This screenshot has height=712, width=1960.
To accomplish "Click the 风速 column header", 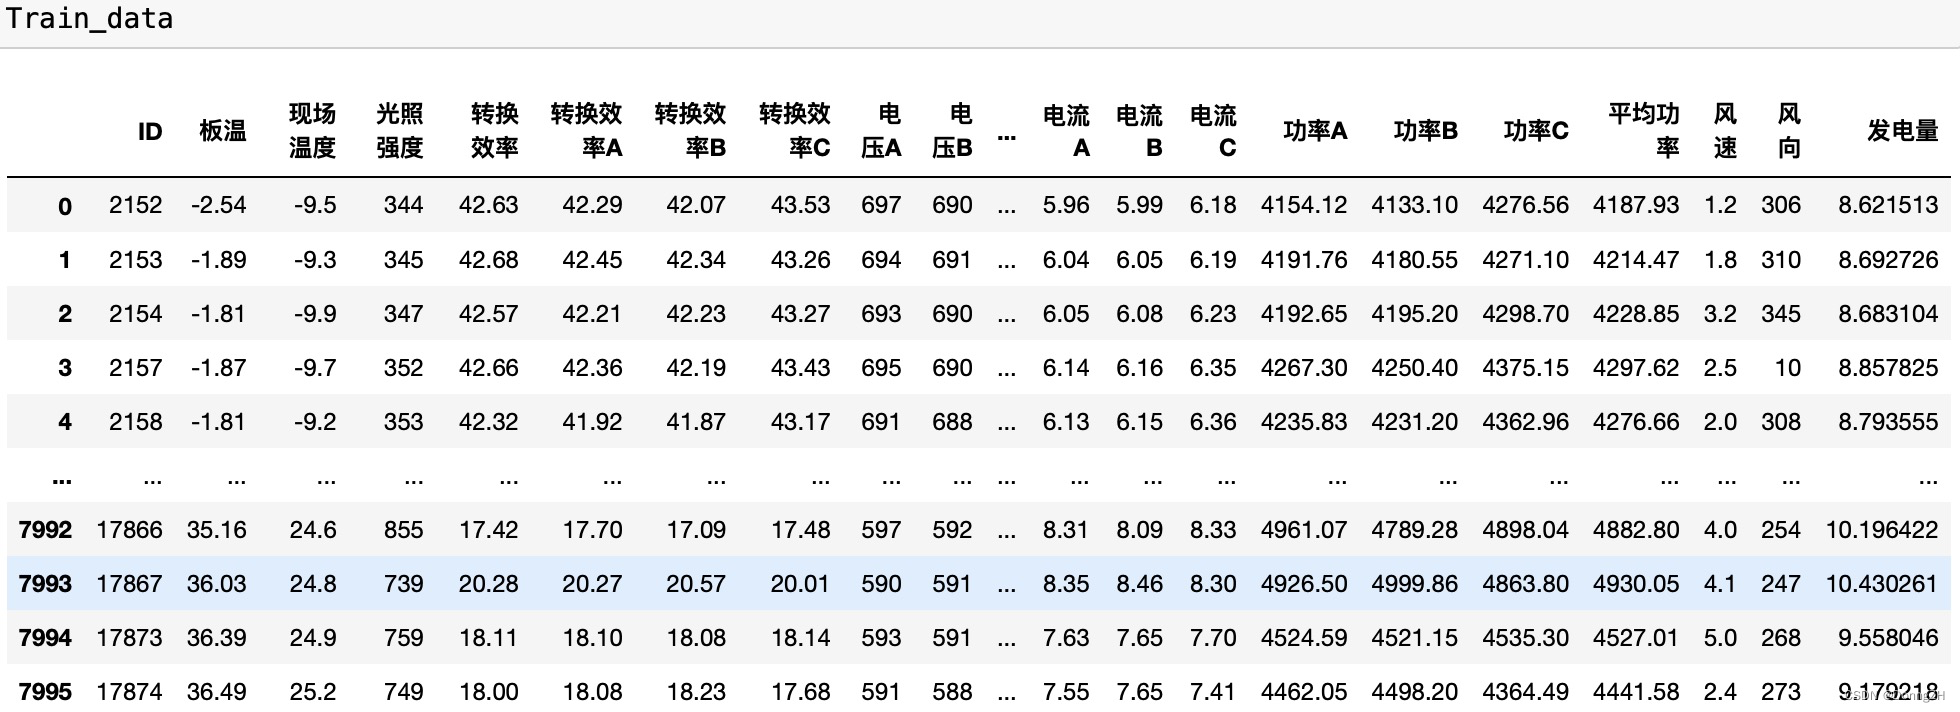I will coord(1725,131).
